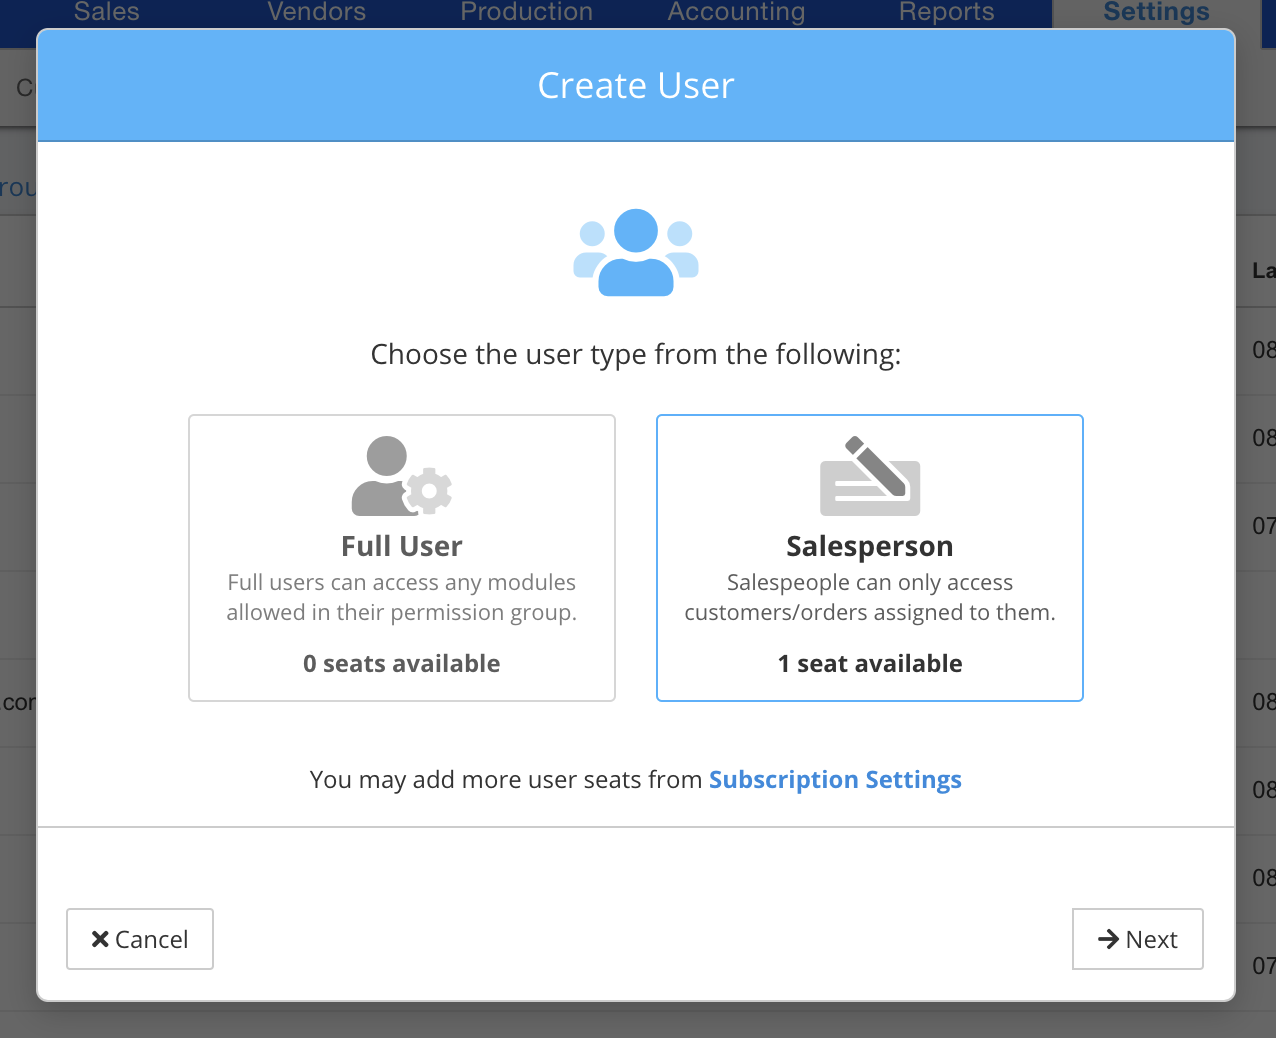Open the Reports menu
Image resolution: width=1276 pixels, height=1038 pixels.
click(x=947, y=12)
